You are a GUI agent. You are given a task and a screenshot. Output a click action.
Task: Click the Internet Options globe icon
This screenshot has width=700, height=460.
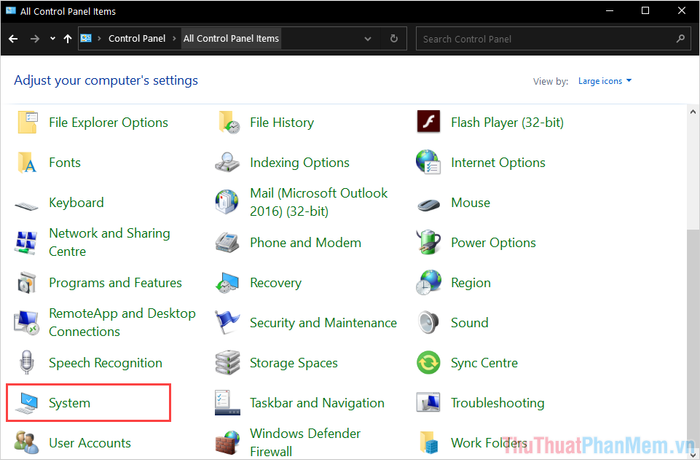pos(429,162)
